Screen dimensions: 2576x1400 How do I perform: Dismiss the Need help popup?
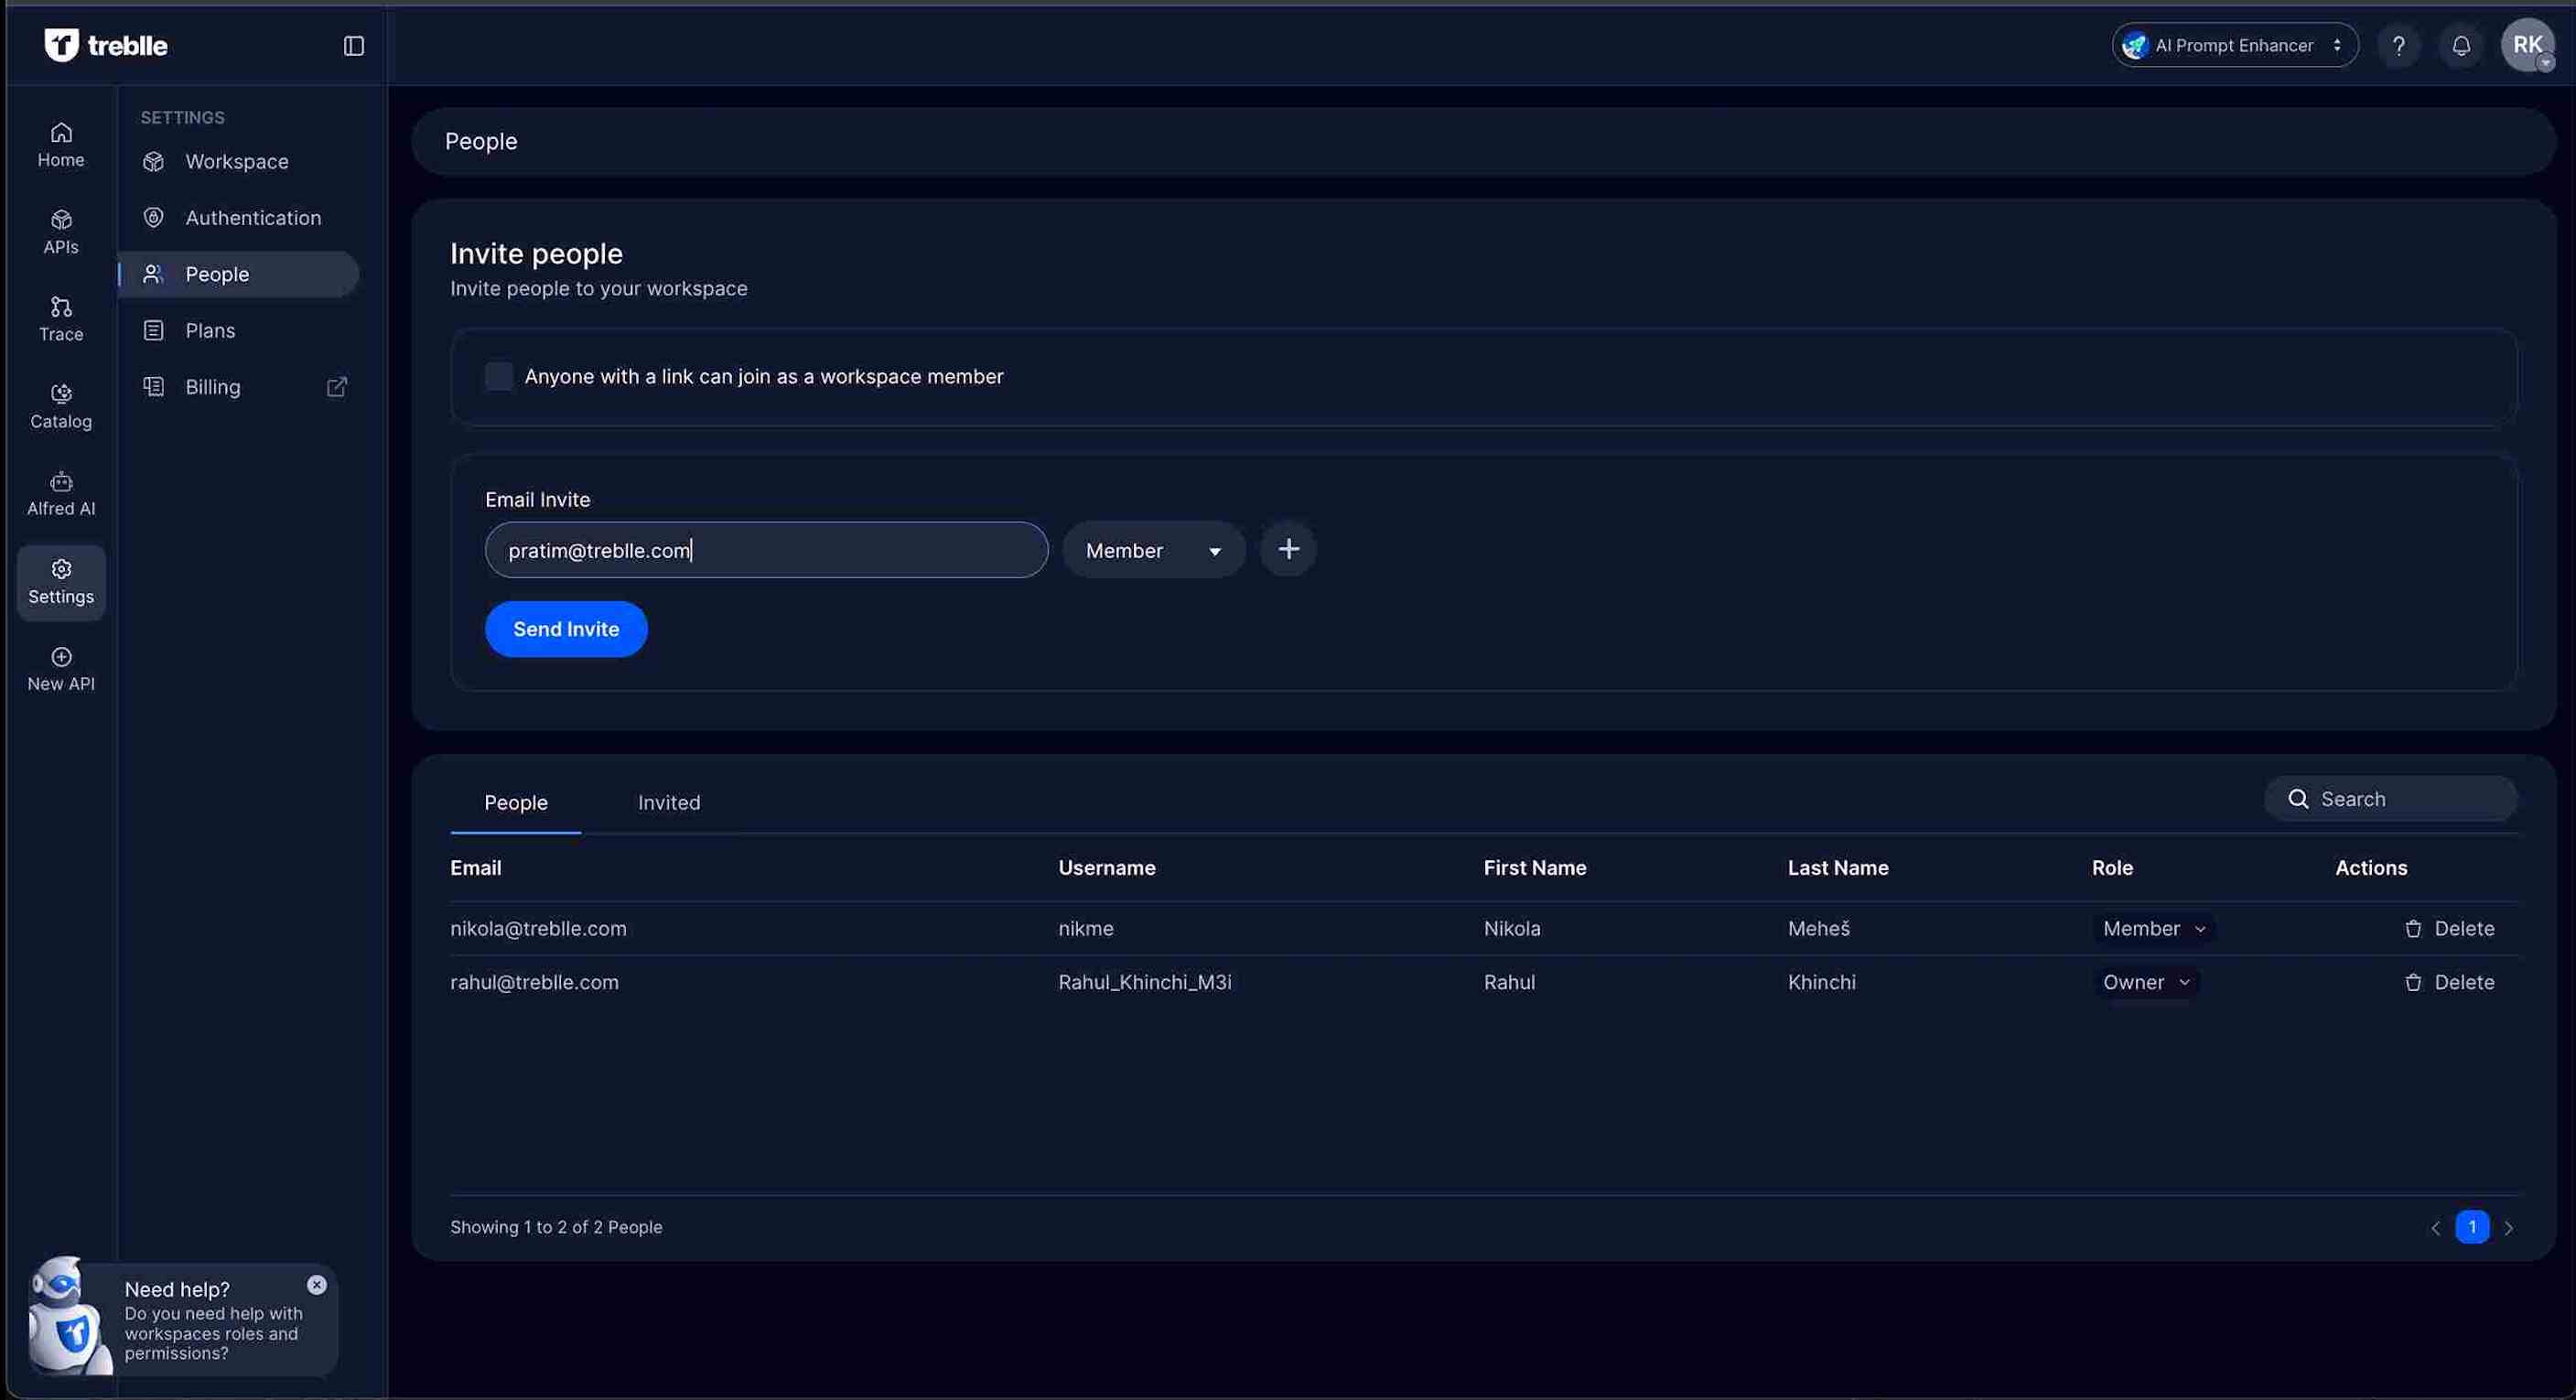[x=317, y=1285]
